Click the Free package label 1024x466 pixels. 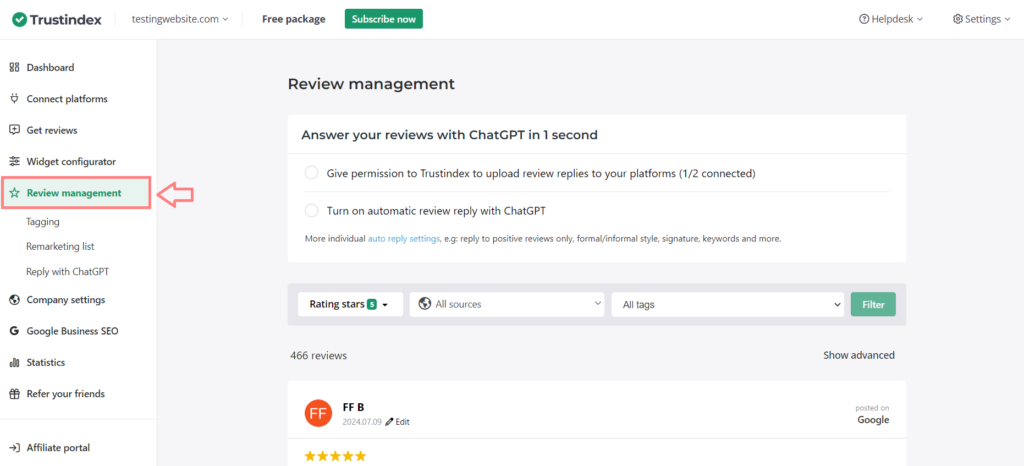(294, 19)
